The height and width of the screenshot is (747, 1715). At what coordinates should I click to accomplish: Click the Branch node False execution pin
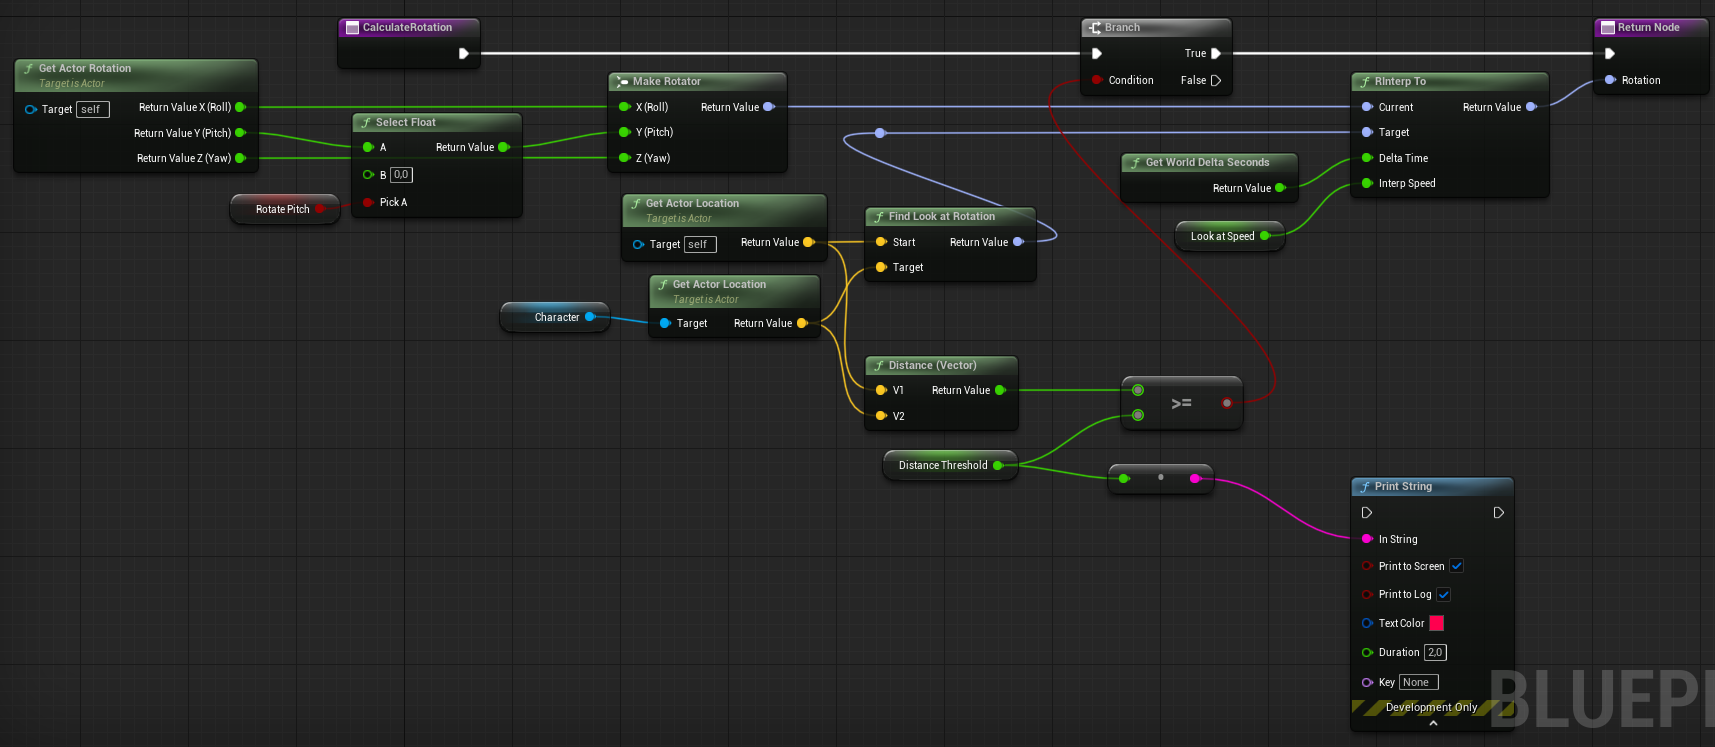coord(1216,81)
